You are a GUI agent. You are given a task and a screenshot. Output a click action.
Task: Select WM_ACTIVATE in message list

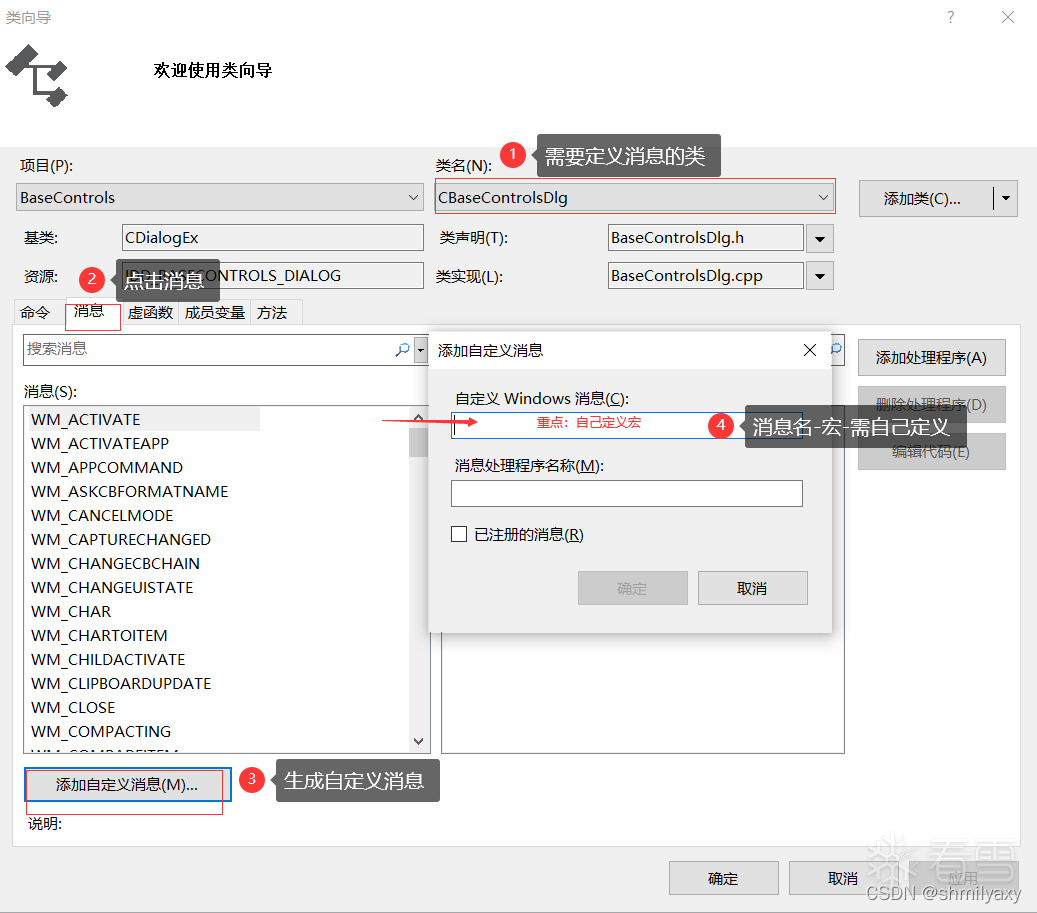click(x=86, y=420)
